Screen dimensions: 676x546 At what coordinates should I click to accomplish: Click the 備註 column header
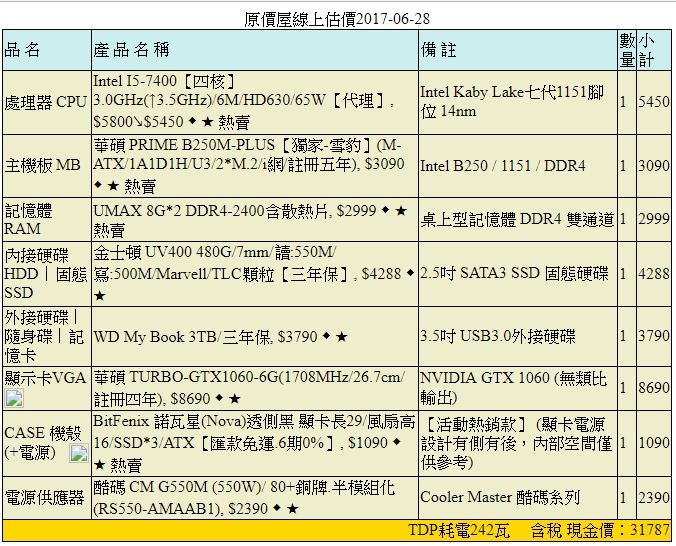pos(438,50)
